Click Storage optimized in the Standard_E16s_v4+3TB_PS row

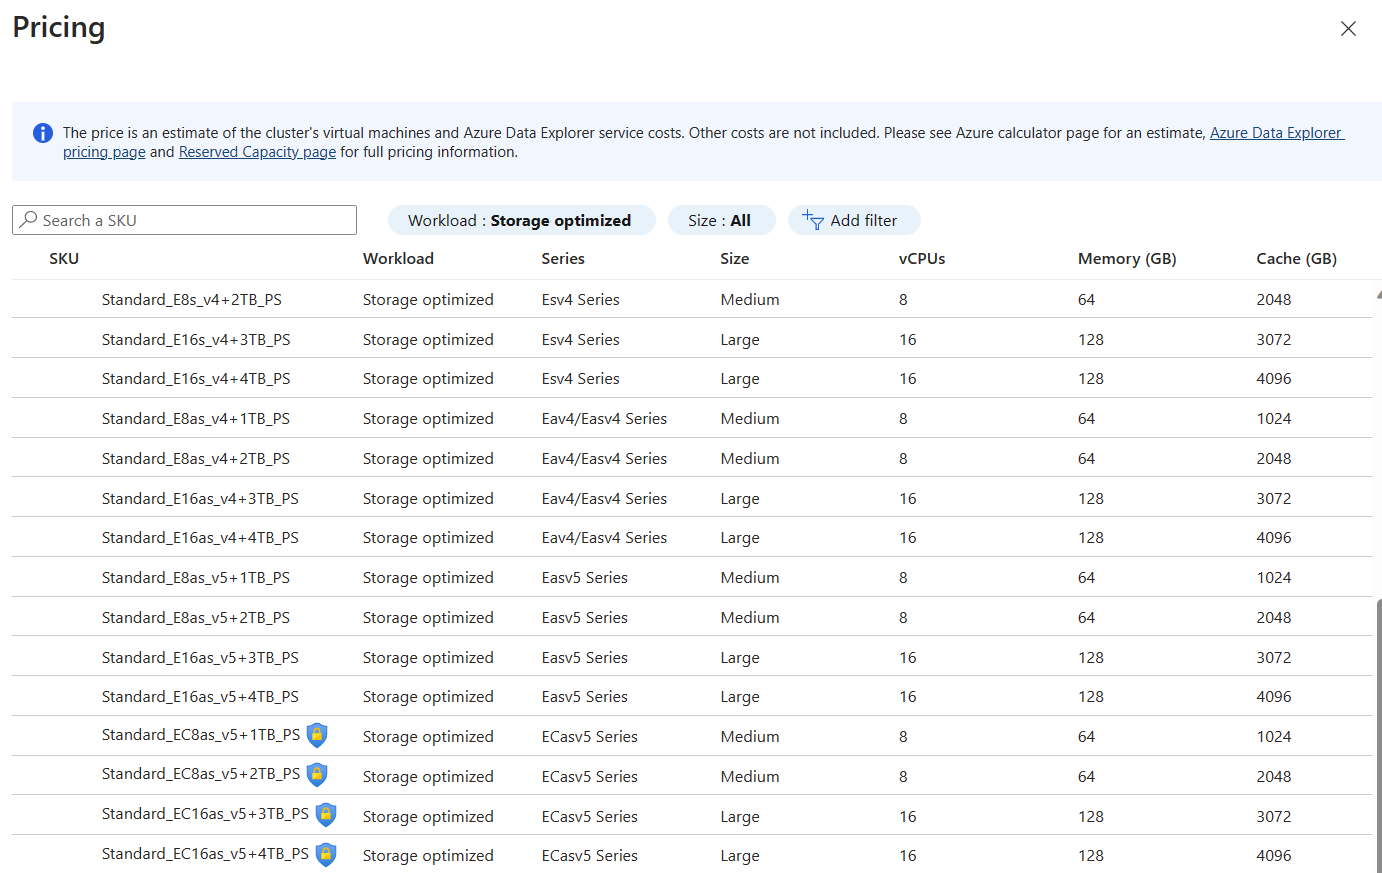428,339
